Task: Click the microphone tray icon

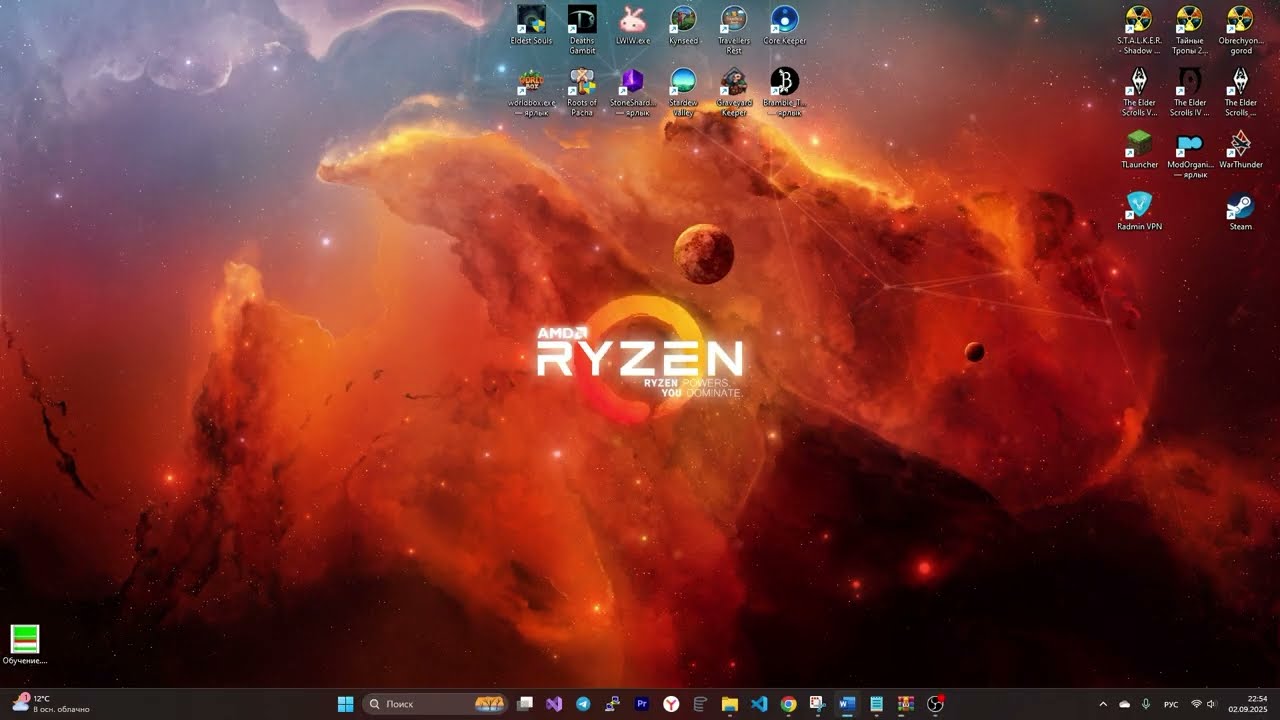Action: pyautogui.click(x=1146, y=704)
